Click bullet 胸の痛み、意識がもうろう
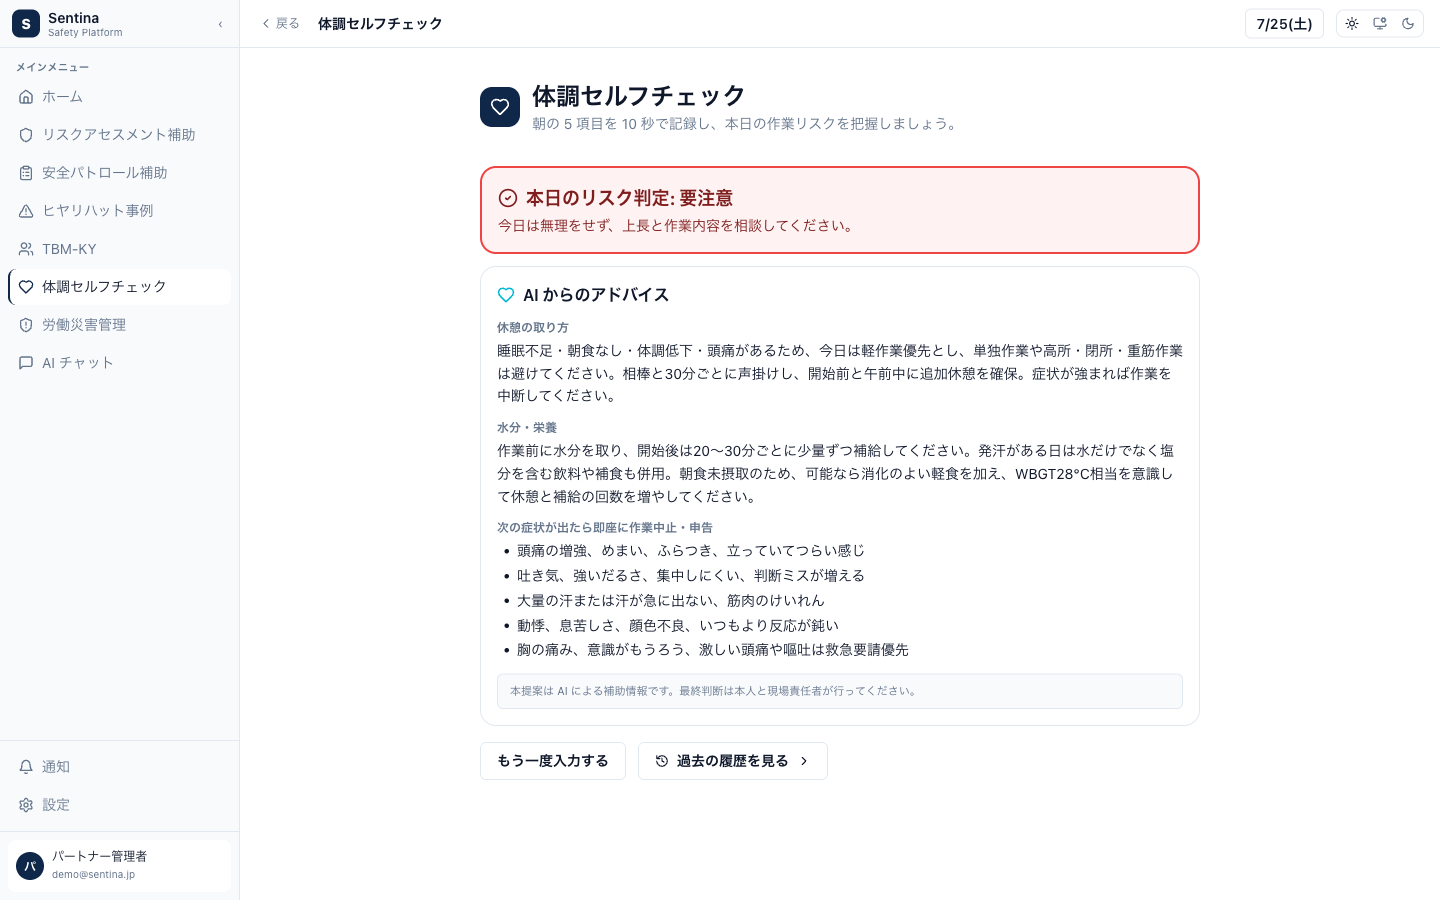This screenshot has width=1440, height=900. [713, 650]
